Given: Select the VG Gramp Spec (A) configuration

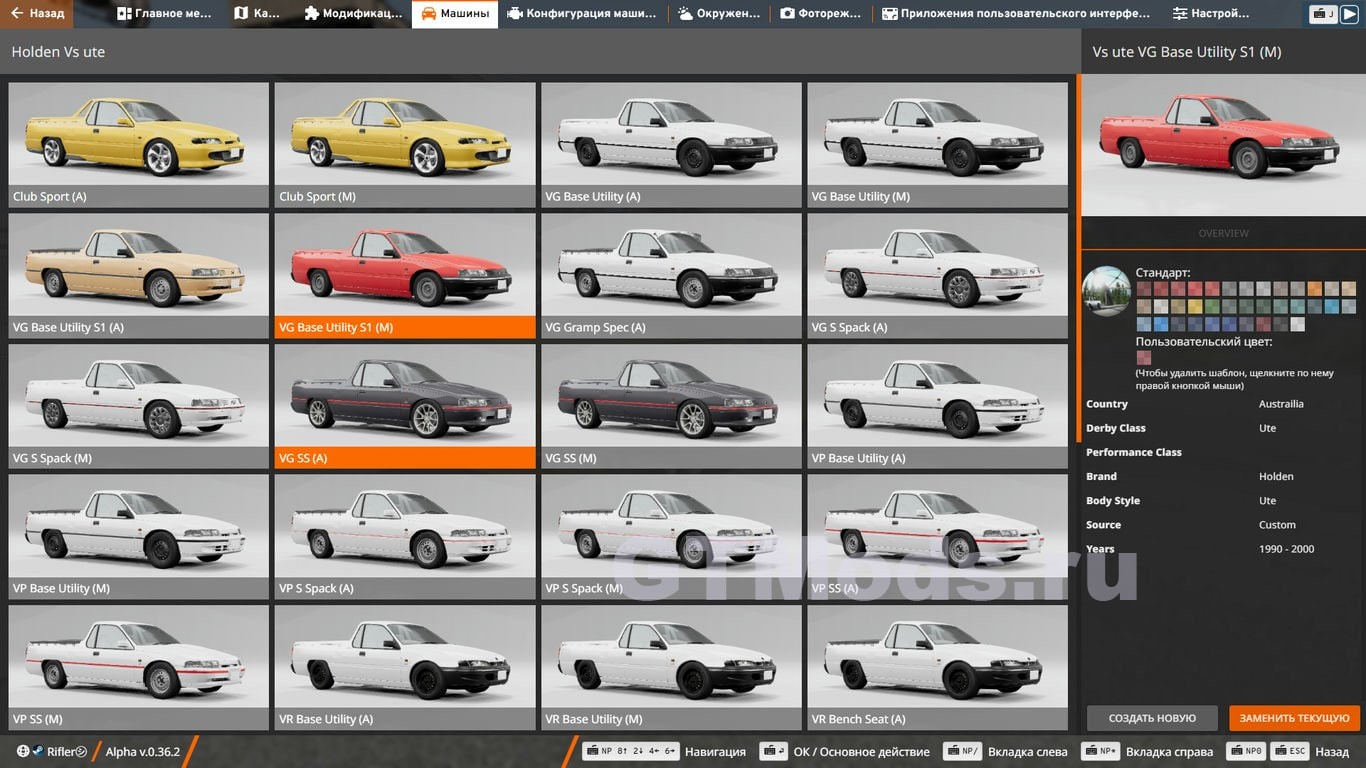Looking at the screenshot, I should (671, 276).
